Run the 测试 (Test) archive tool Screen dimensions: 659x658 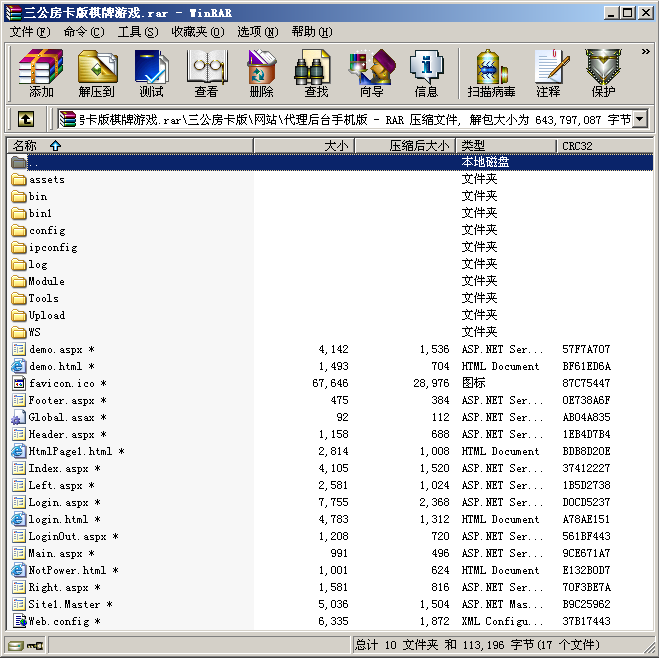click(x=151, y=73)
